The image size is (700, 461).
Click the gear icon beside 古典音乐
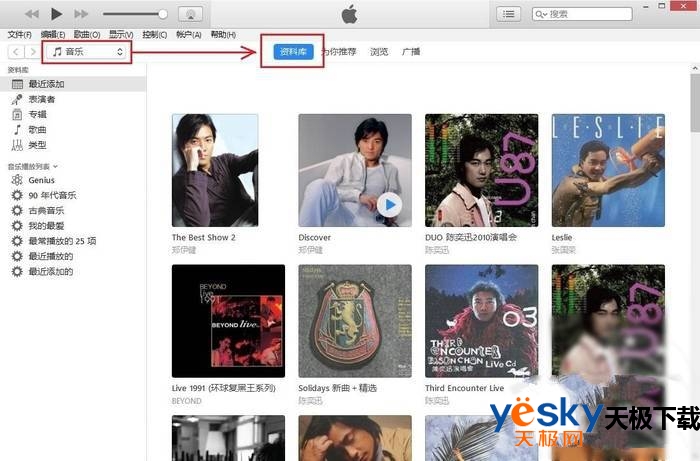[x=17, y=210]
